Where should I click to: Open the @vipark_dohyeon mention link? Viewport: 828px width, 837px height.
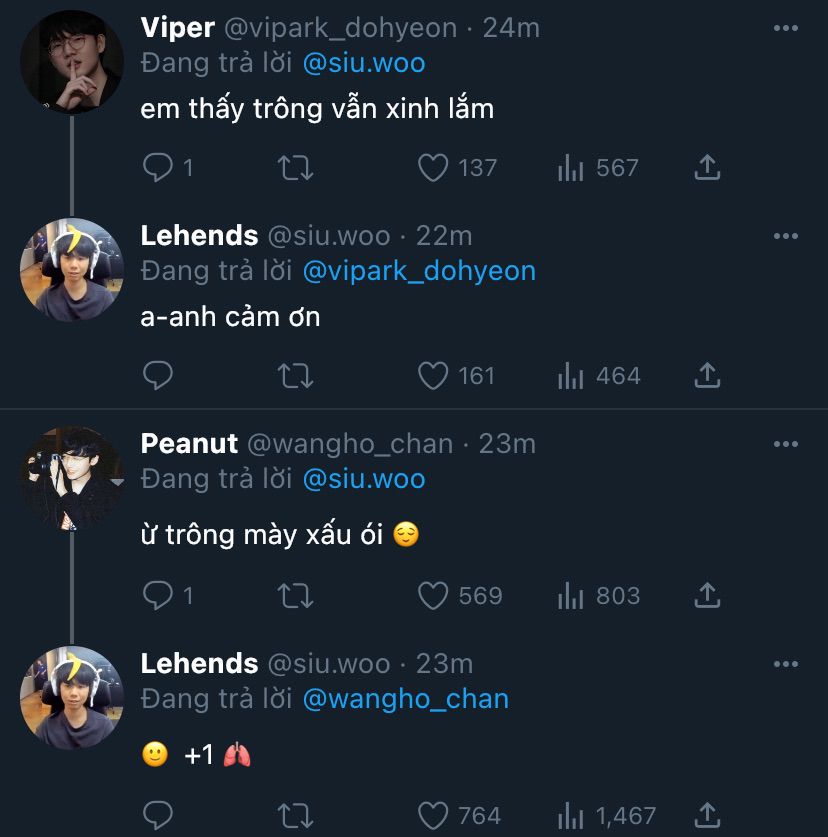[x=418, y=271]
